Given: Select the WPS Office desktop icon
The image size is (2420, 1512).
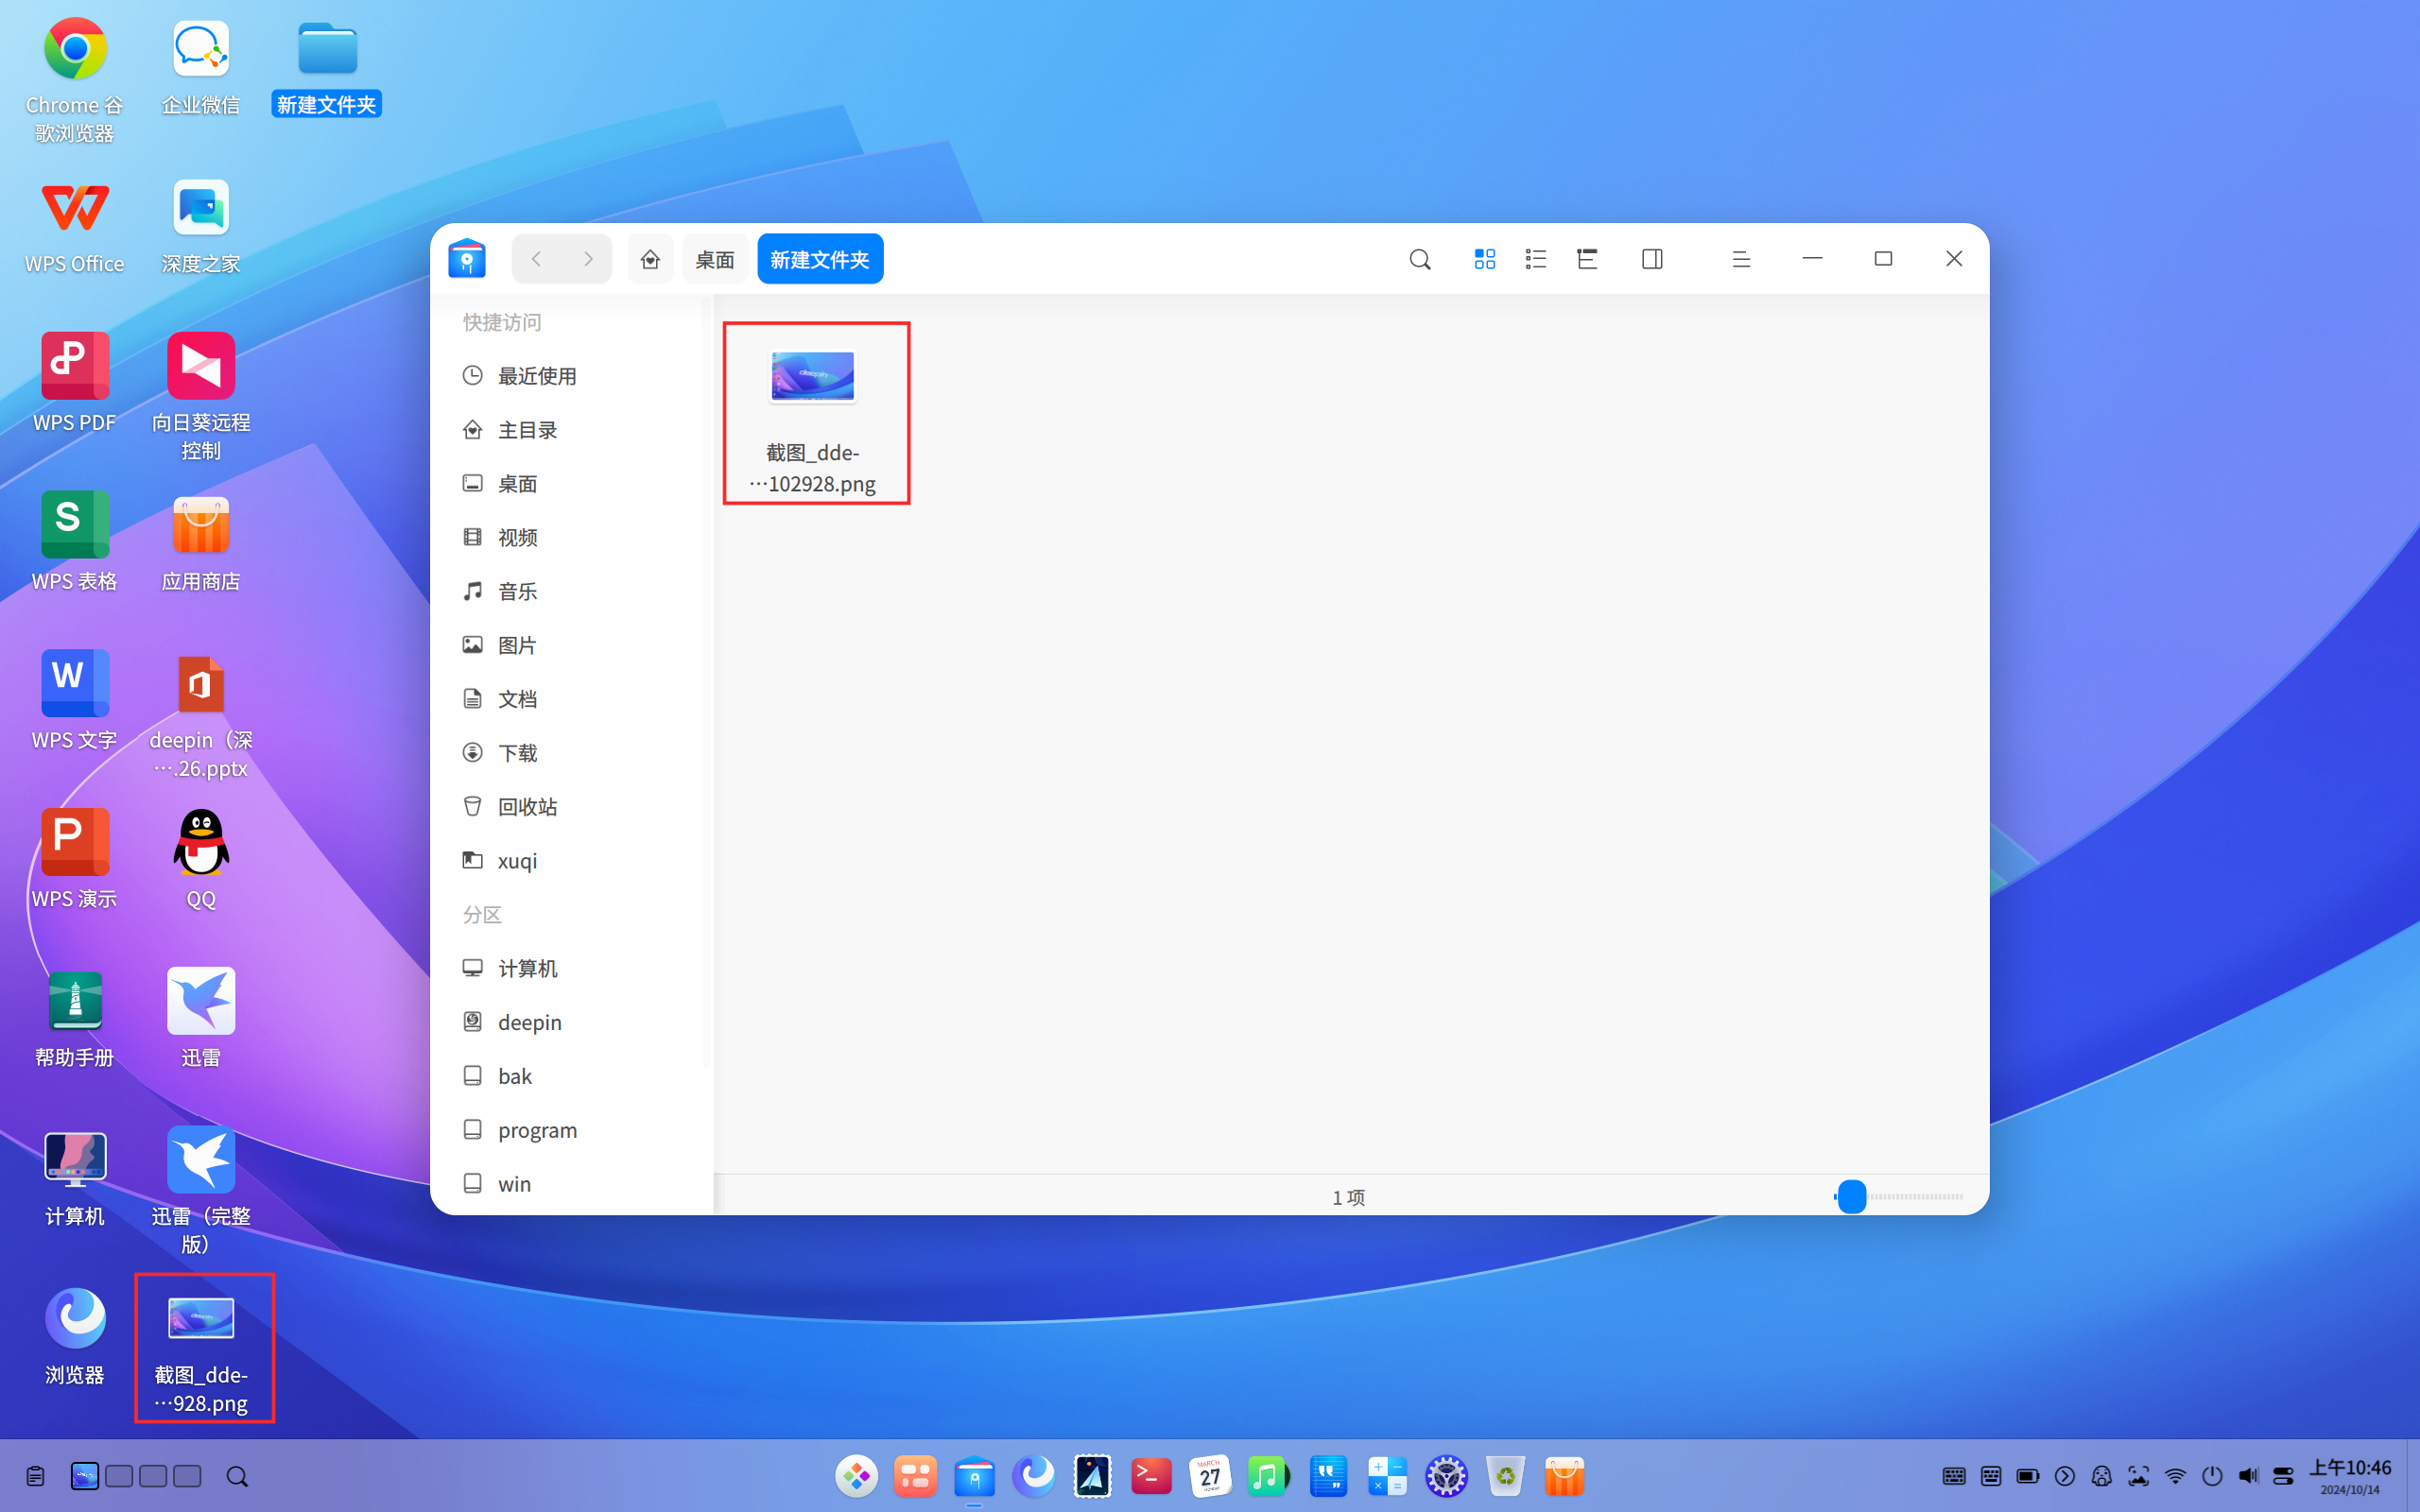Looking at the screenshot, I should [x=75, y=228].
